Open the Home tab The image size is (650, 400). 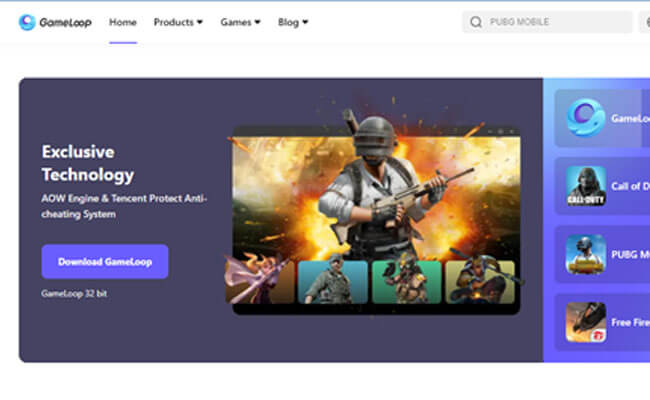pyautogui.click(x=123, y=22)
